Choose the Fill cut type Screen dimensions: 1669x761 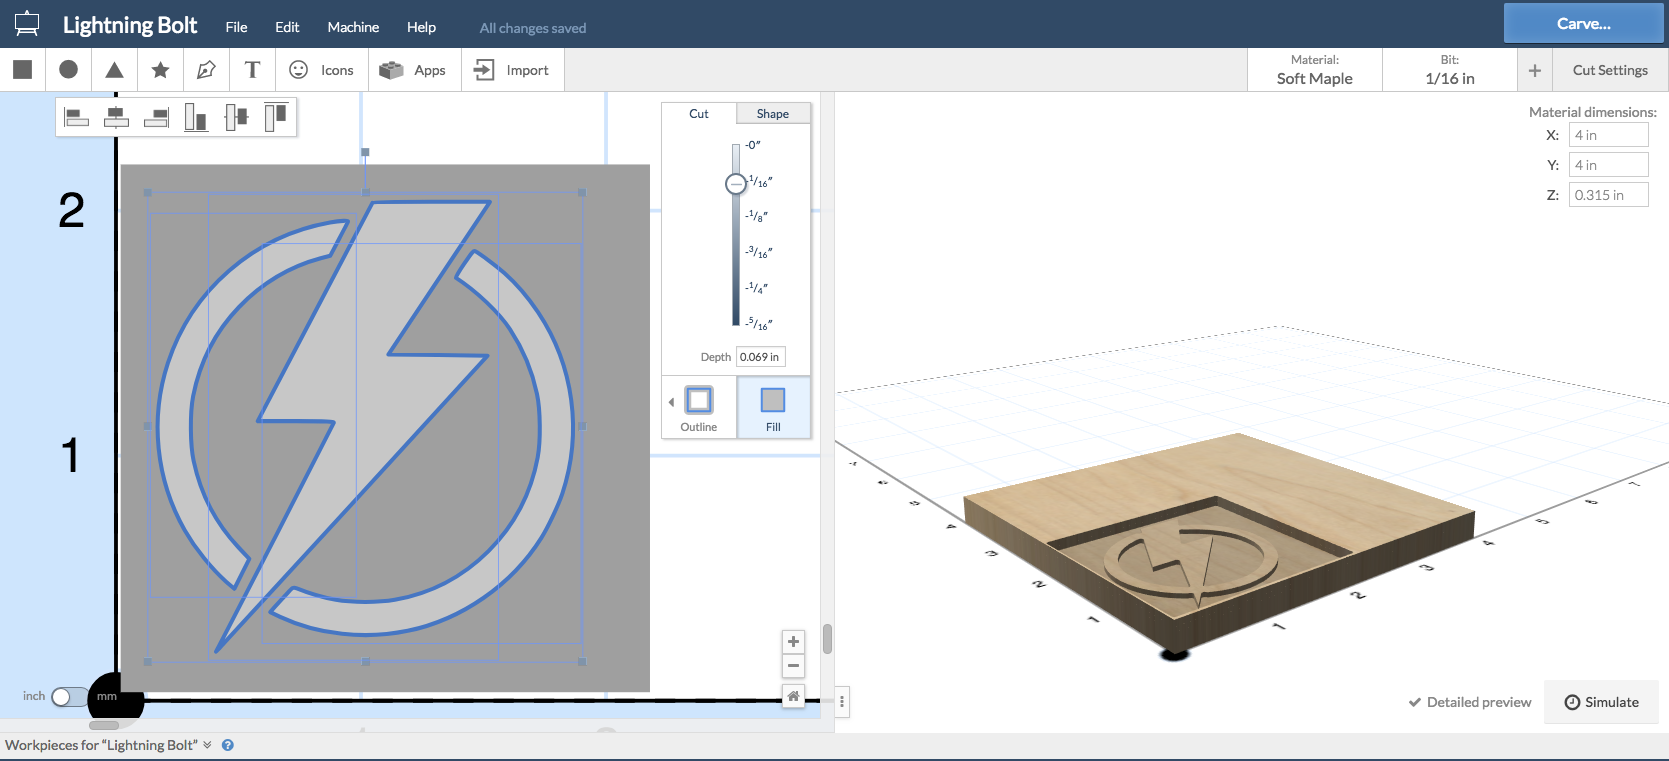pyautogui.click(x=773, y=408)
